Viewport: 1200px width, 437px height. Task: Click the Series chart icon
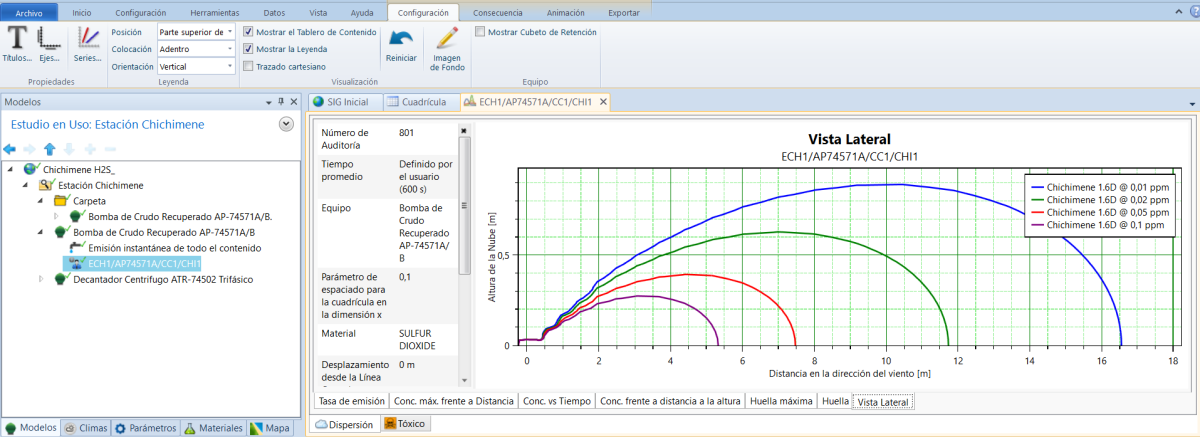pyautogui.click(x=88, y=42)
